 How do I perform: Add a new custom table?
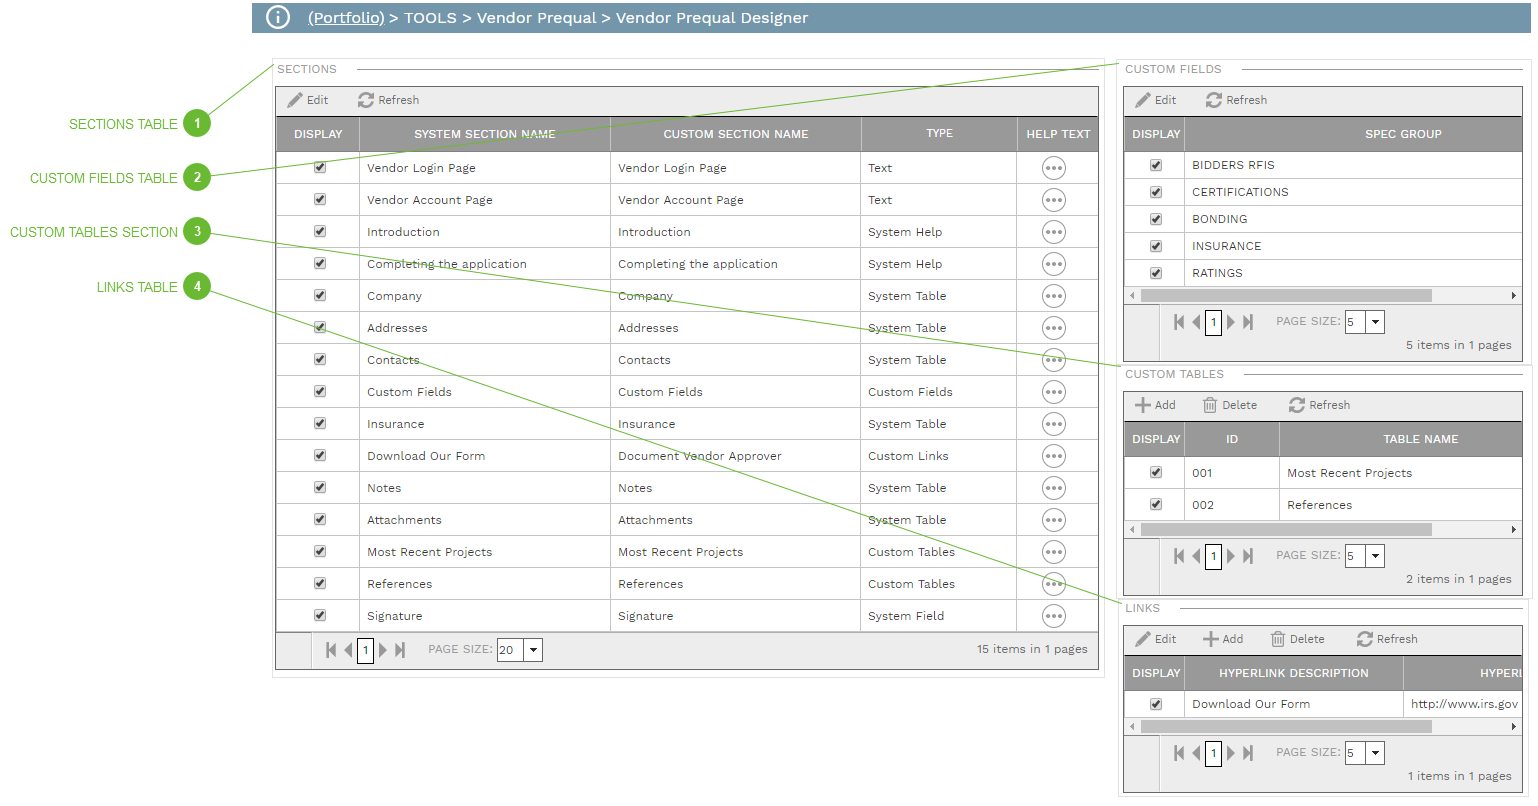[x=1155, y=404]
